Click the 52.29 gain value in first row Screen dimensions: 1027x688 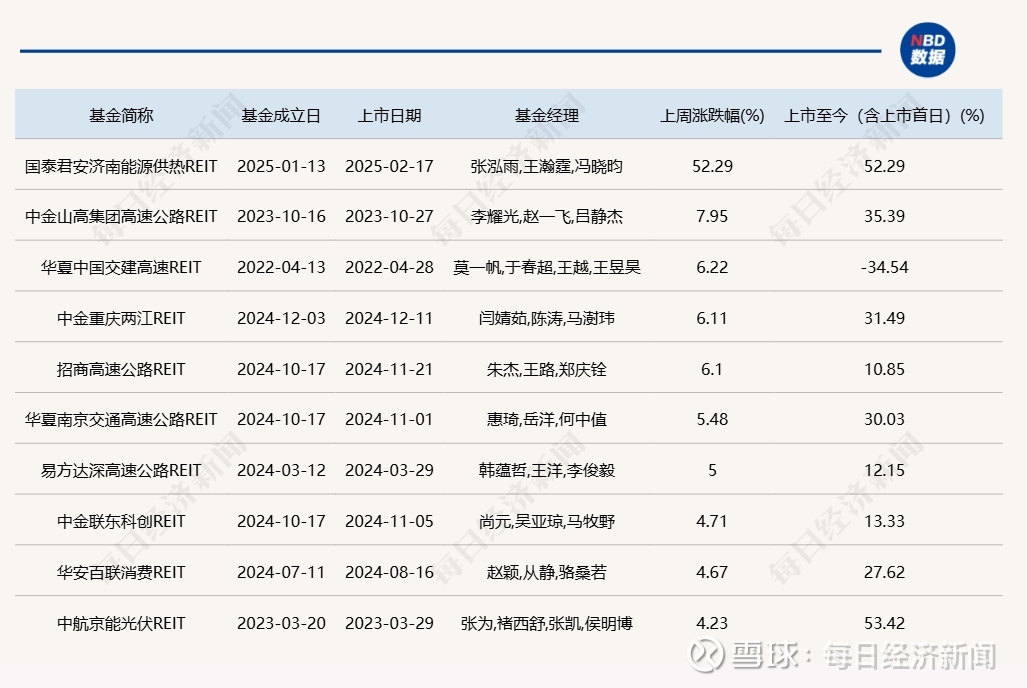(x=711, y=165)
